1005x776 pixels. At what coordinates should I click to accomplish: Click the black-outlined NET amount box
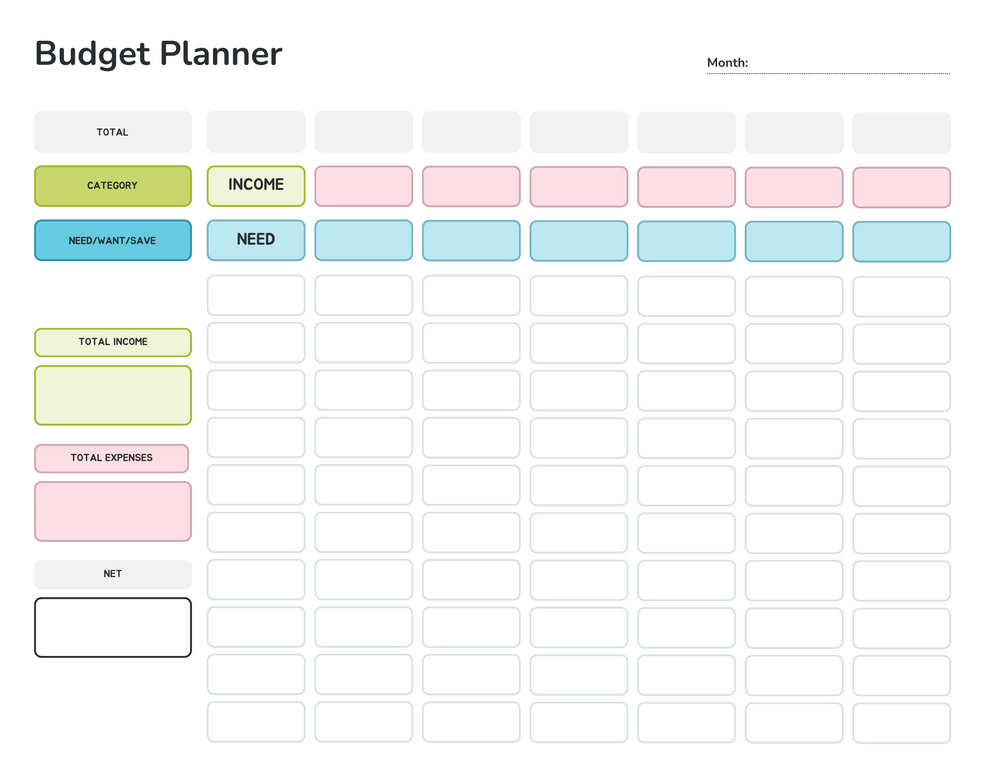click(113, 627)
